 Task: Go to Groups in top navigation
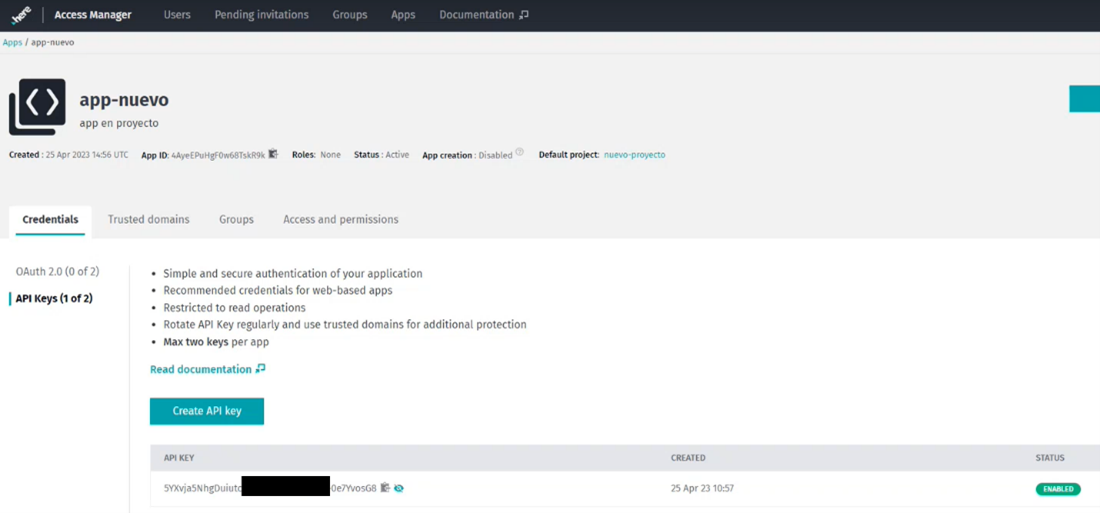point(350,15)
